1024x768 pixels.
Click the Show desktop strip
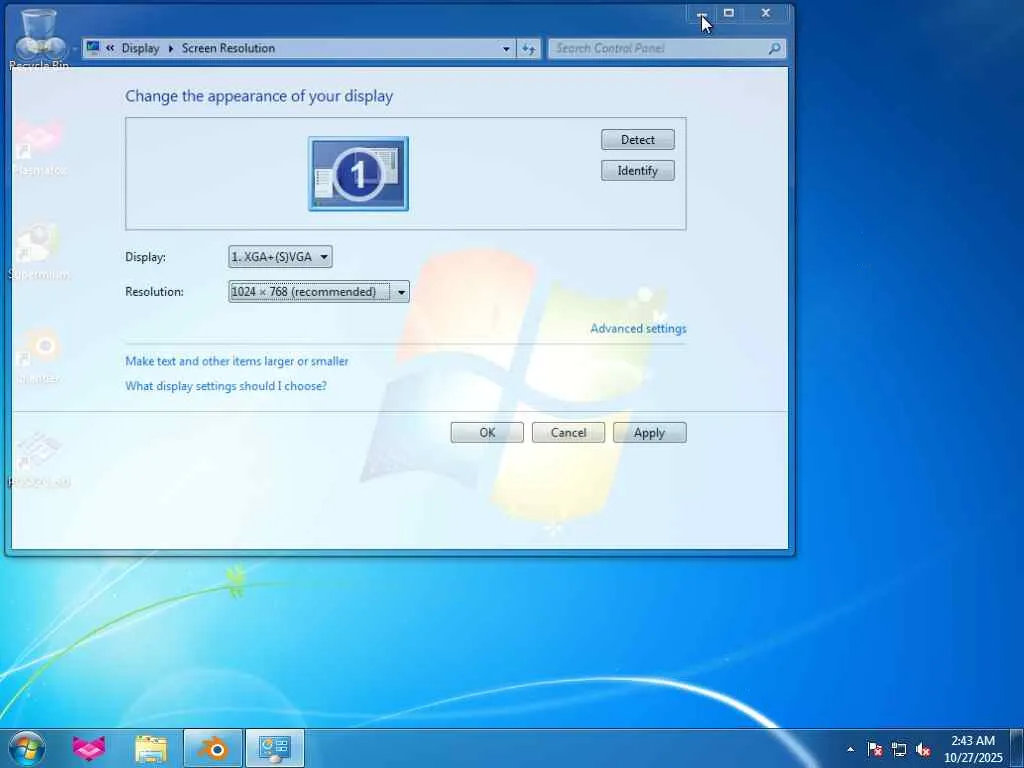point(1017,748)
